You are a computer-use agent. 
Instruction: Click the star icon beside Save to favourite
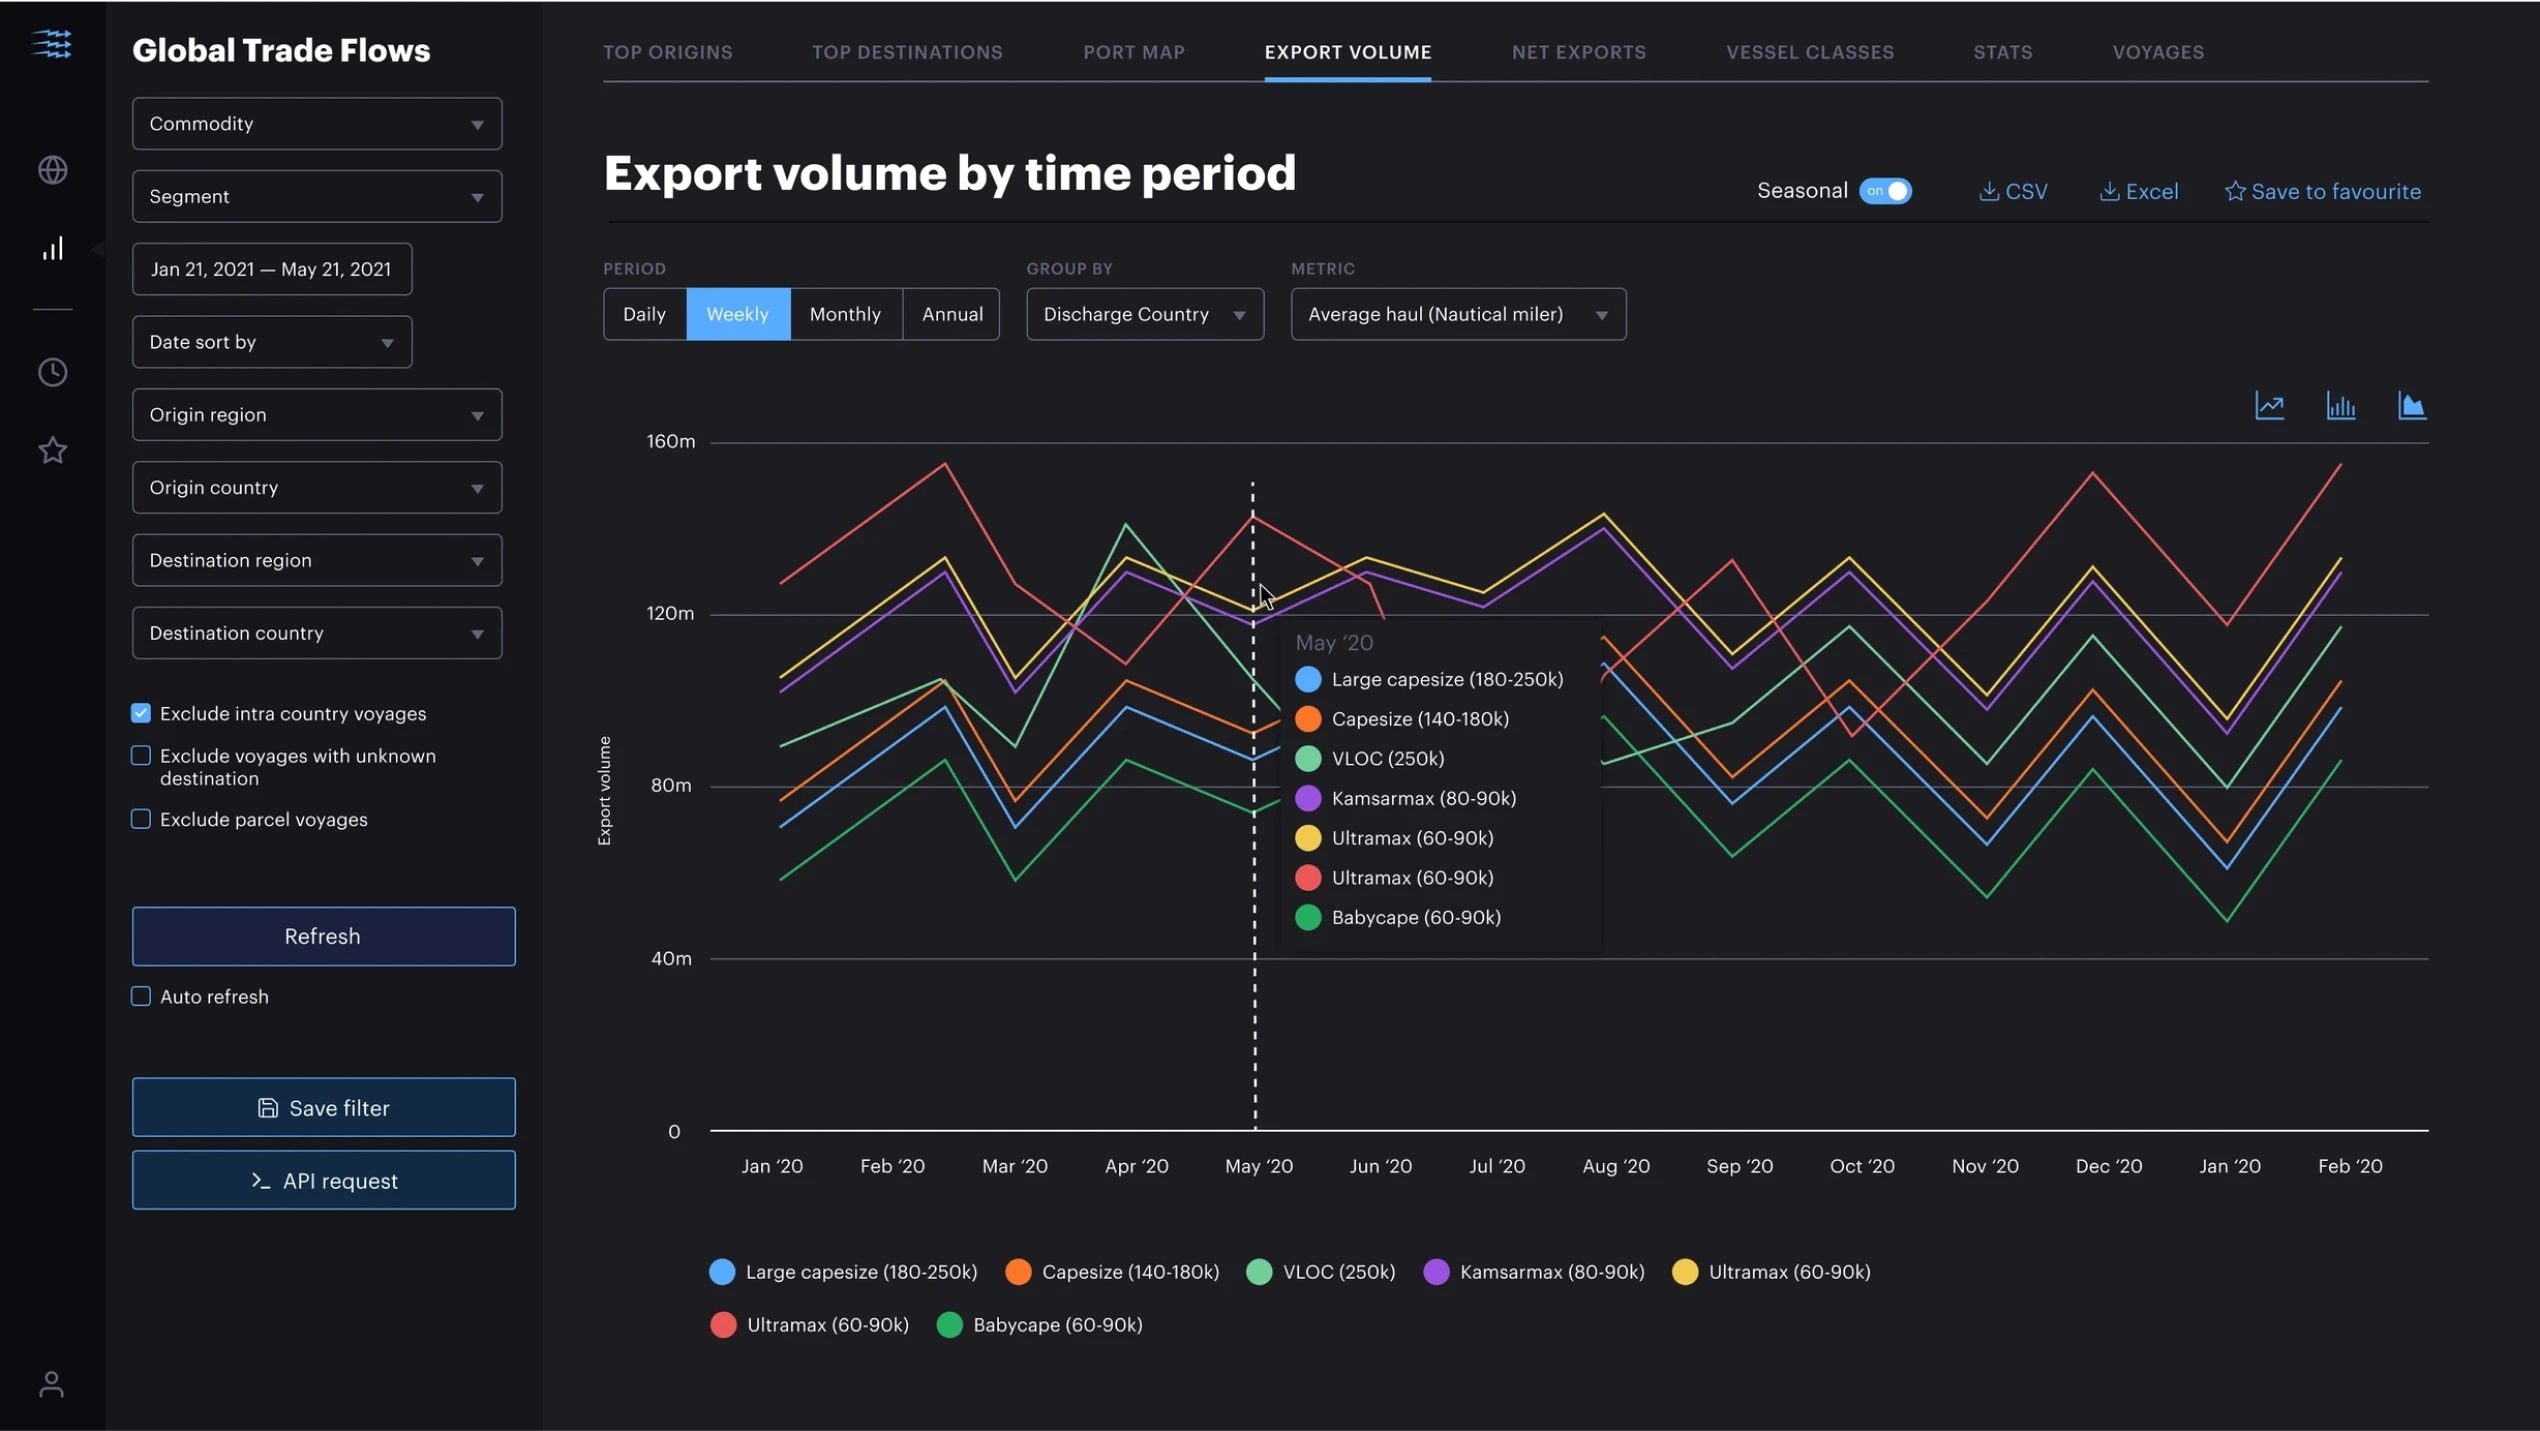coord(2235,191)
